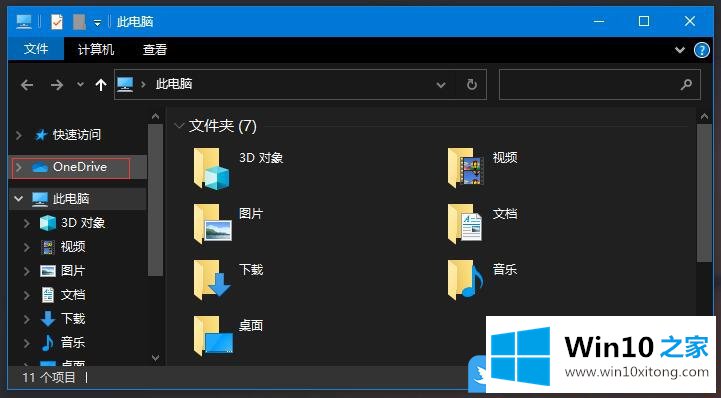Select the 桌面 folder icon in main pane
Image resolution: width=721 pixels, height=398 pixels.
click(x=213, y=336)
